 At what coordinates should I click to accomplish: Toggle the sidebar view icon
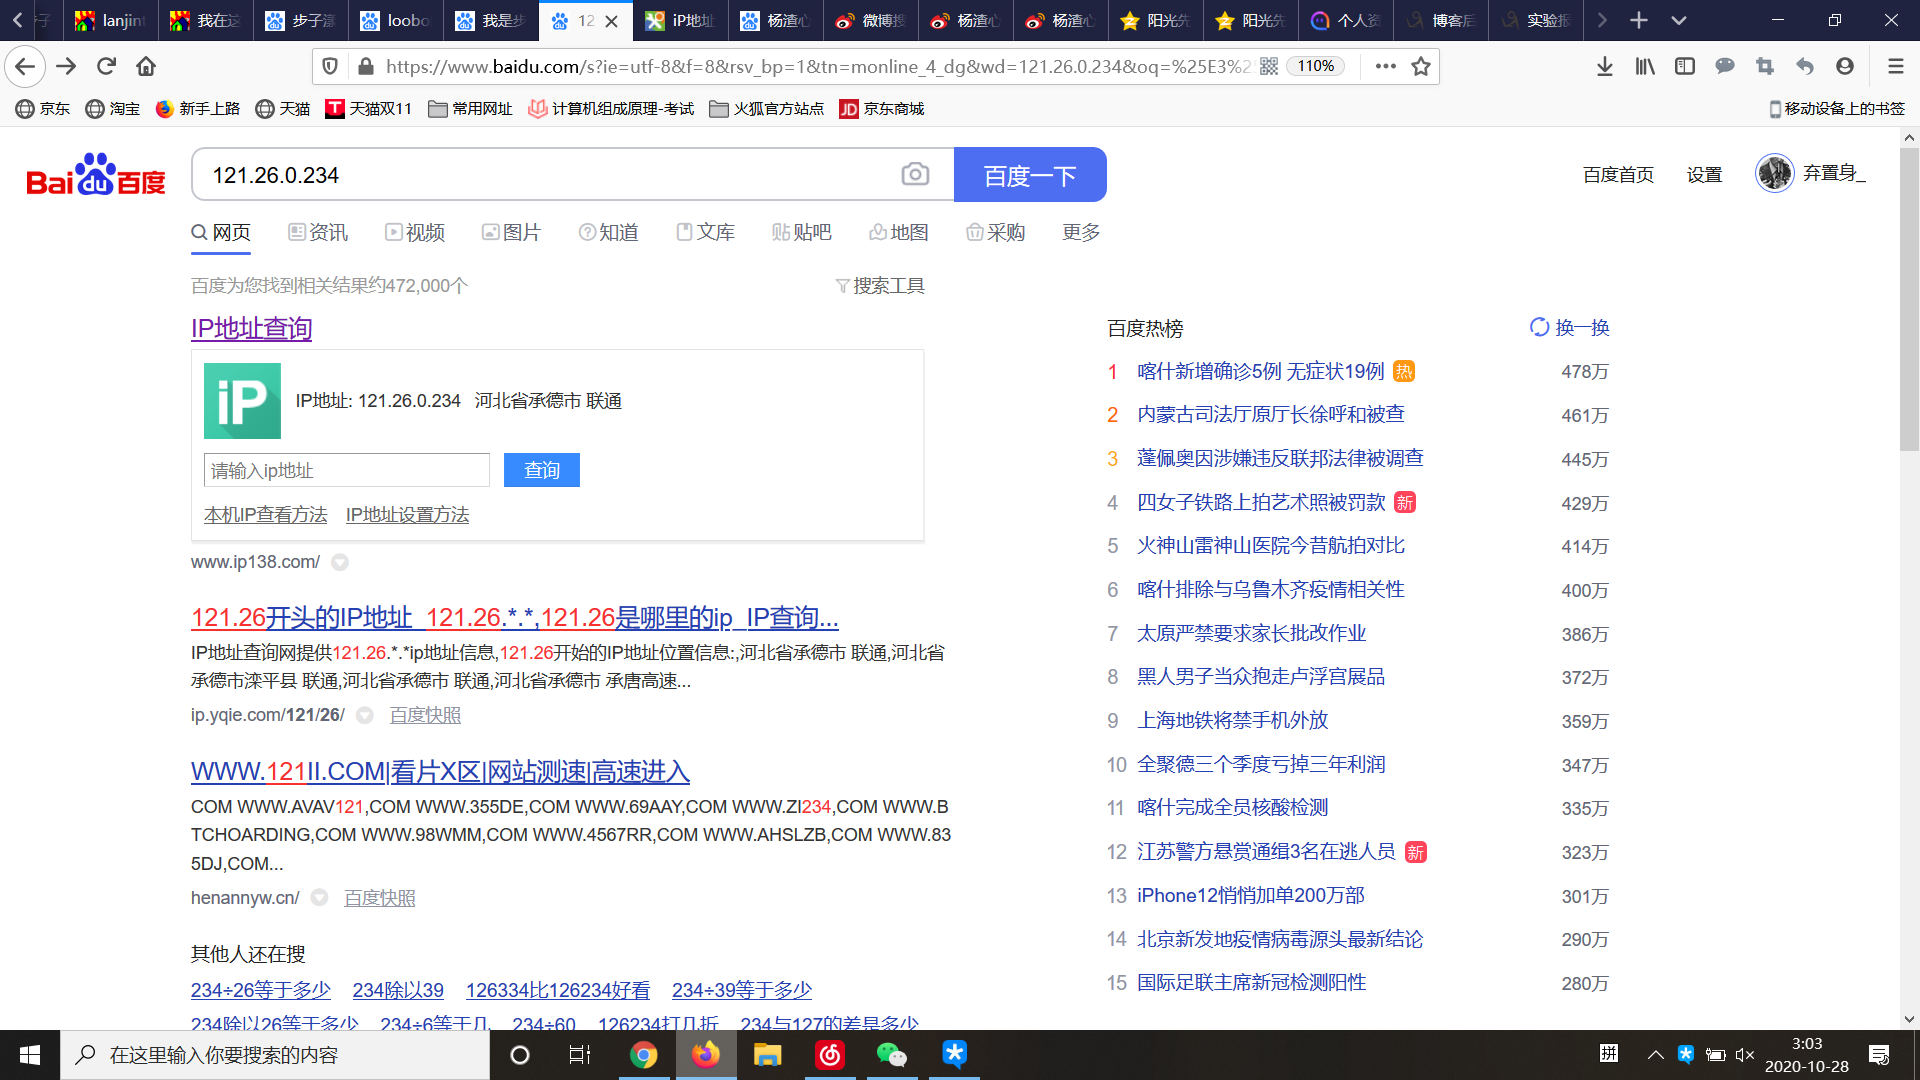tap(1685, 67)
